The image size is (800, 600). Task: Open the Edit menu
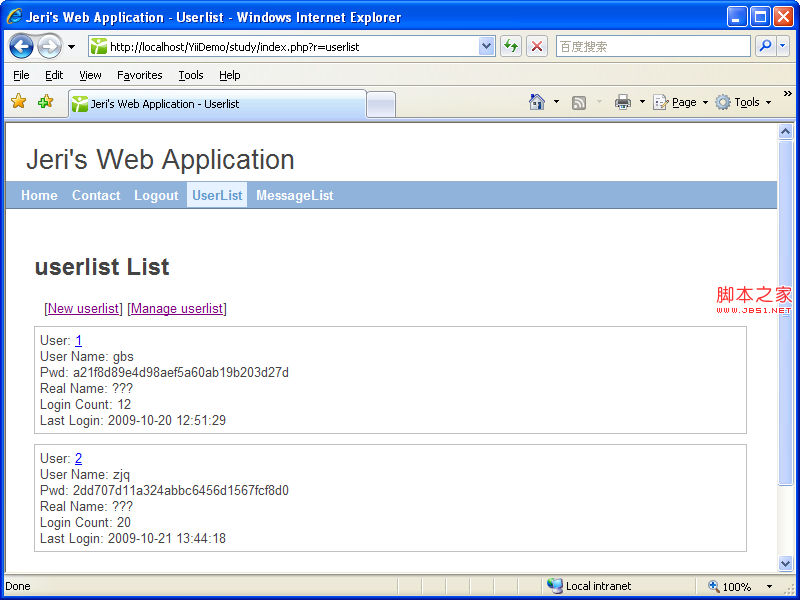coord(54,76)
